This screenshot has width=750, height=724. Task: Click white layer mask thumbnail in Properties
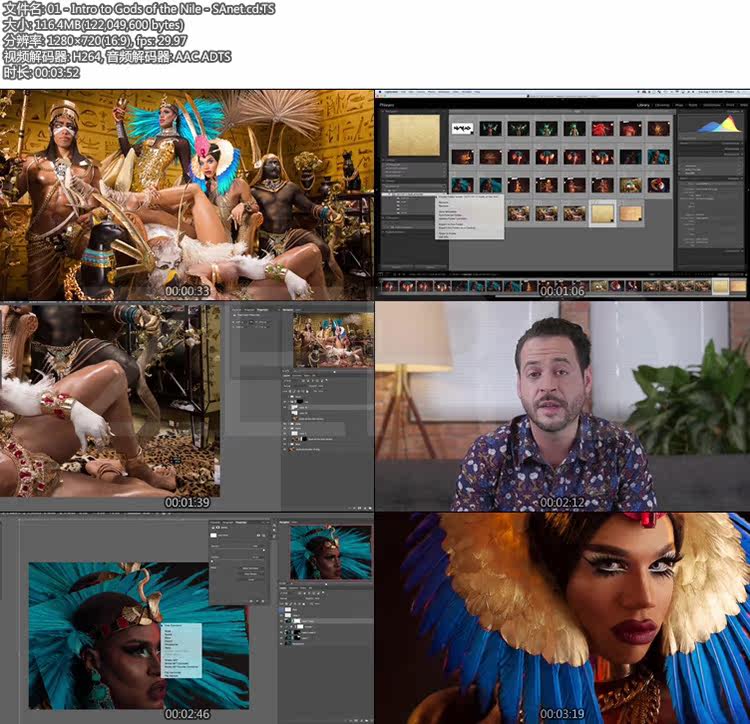point(213,535)
